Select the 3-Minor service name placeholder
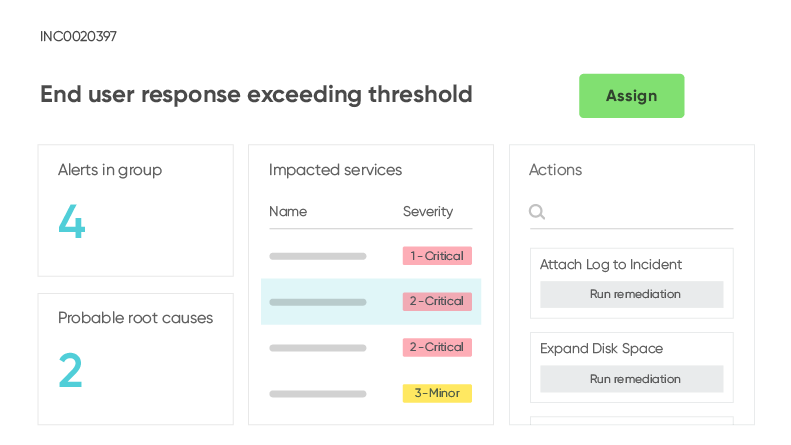Viewport: 791px width, 445px height. [318, 394]
